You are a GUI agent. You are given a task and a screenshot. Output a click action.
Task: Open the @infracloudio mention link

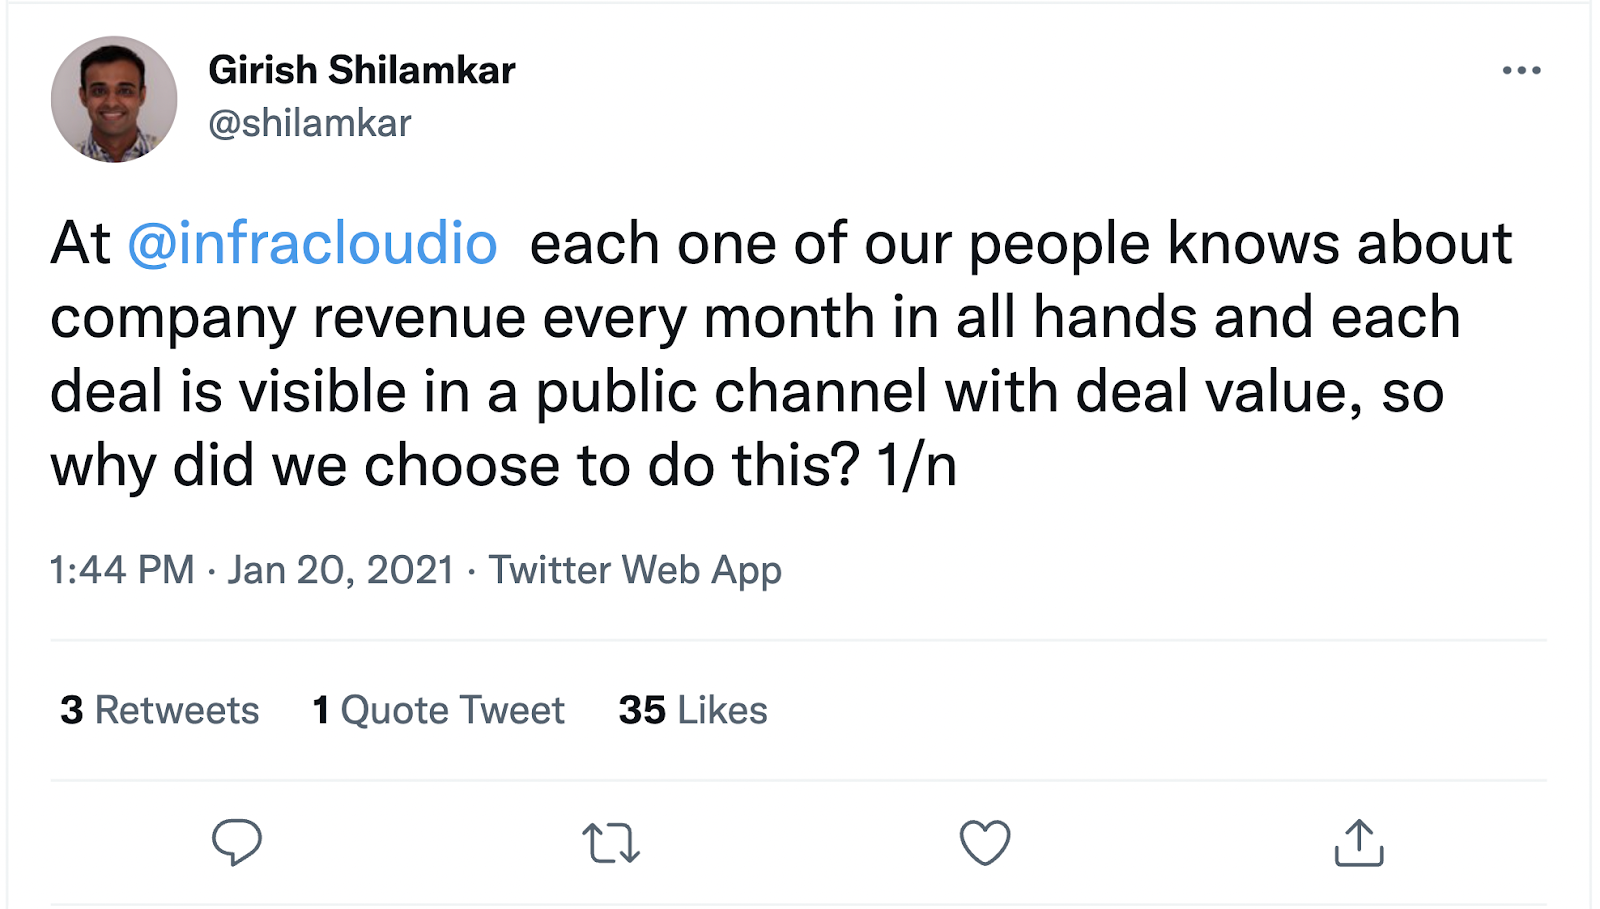tap(312, 244)
